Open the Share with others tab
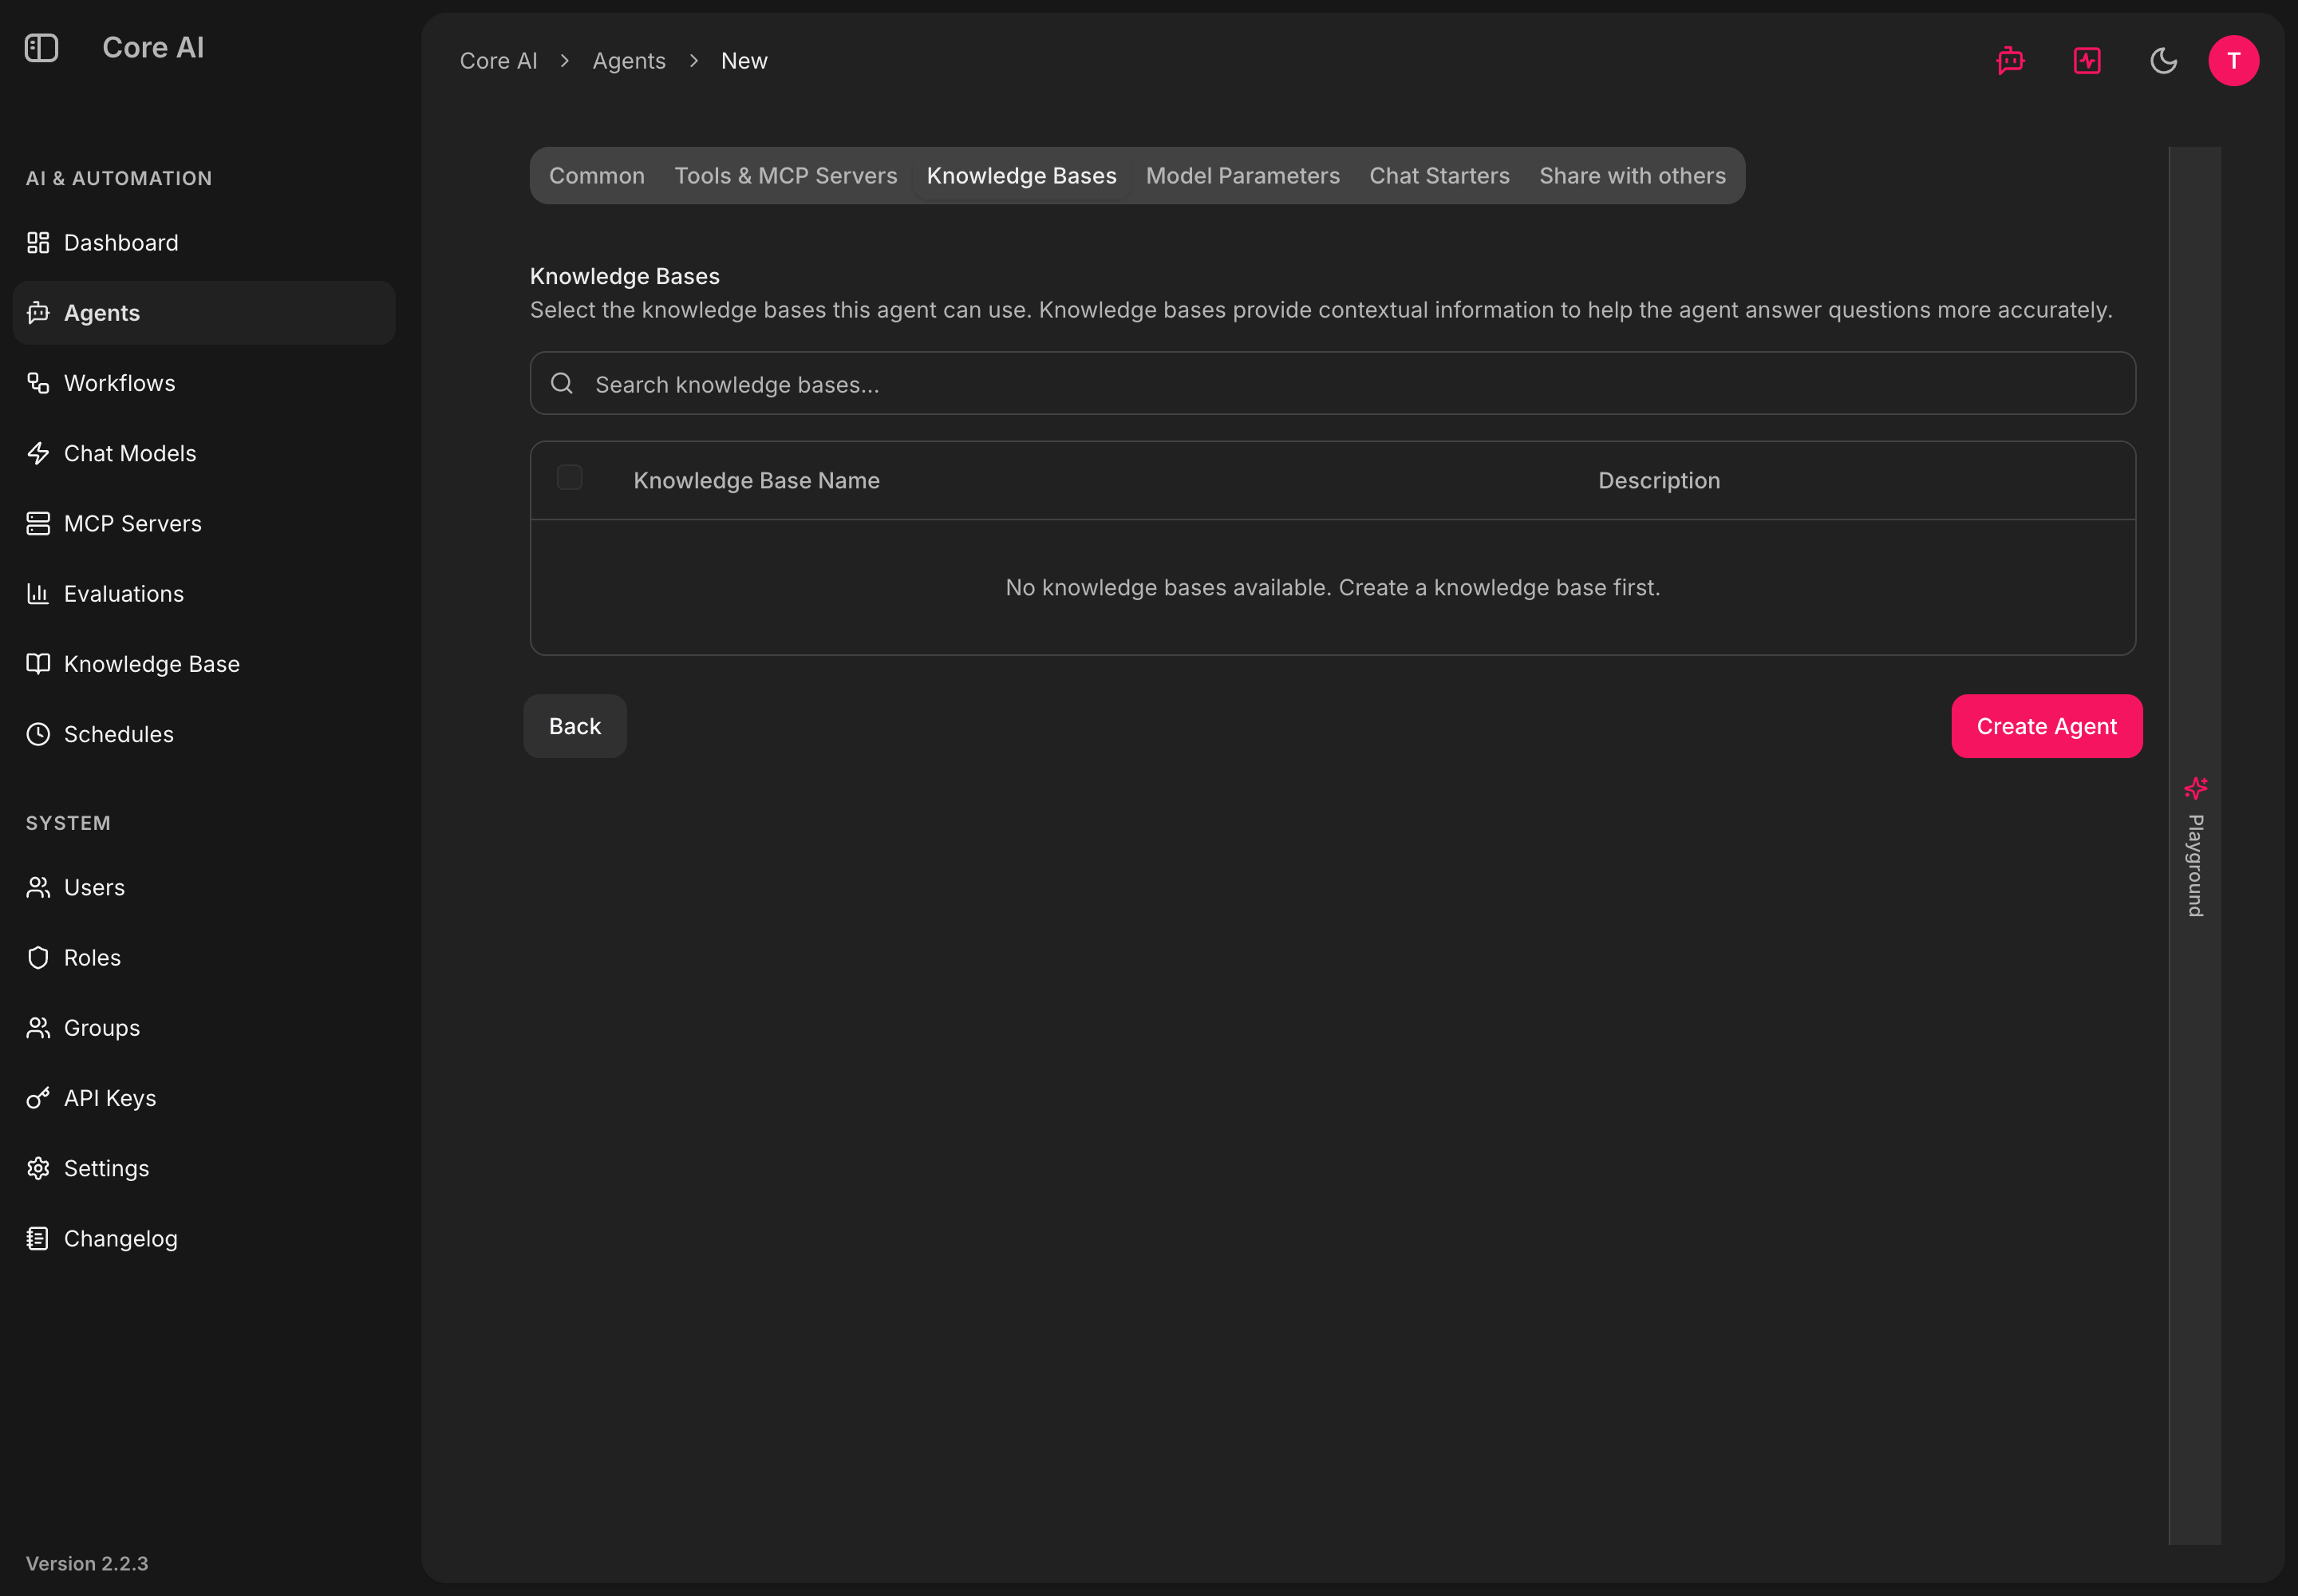The image size is (2298, 1596). [x=1632, y=176]
